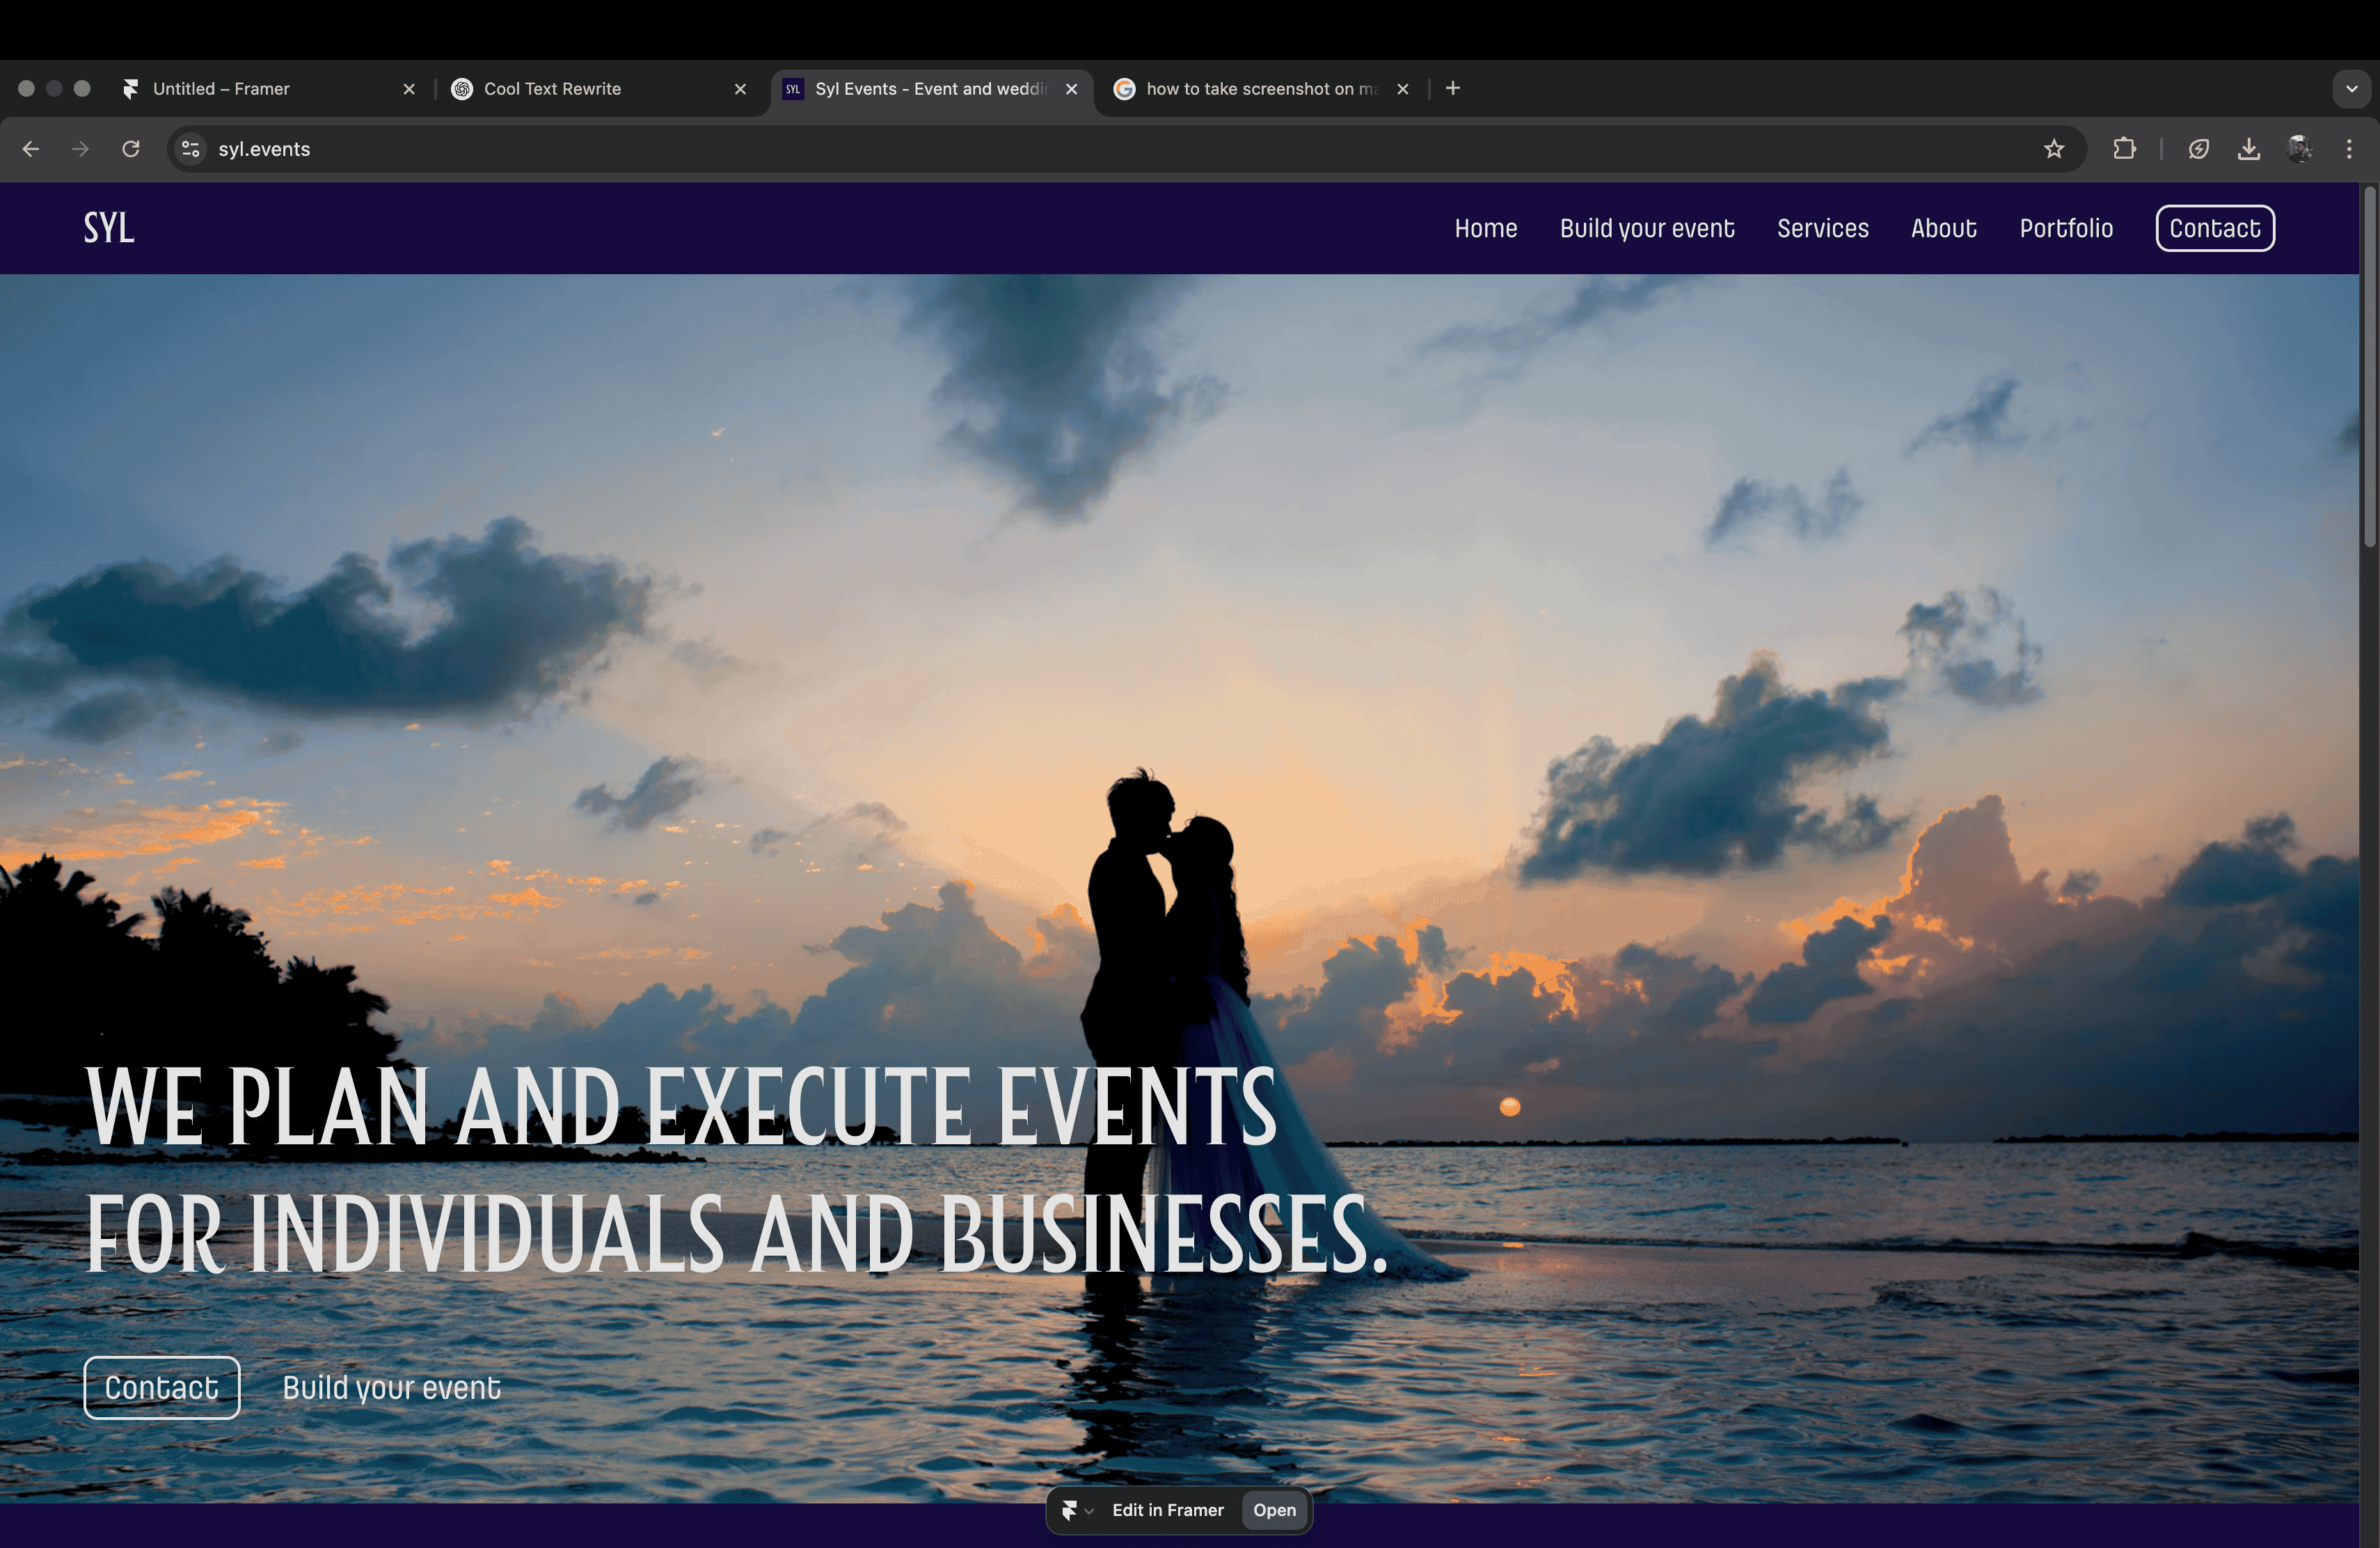The image size is (2380, 1548).
Task: Expand the tab search dropdown arrow
Action: tap(2351, 89)
